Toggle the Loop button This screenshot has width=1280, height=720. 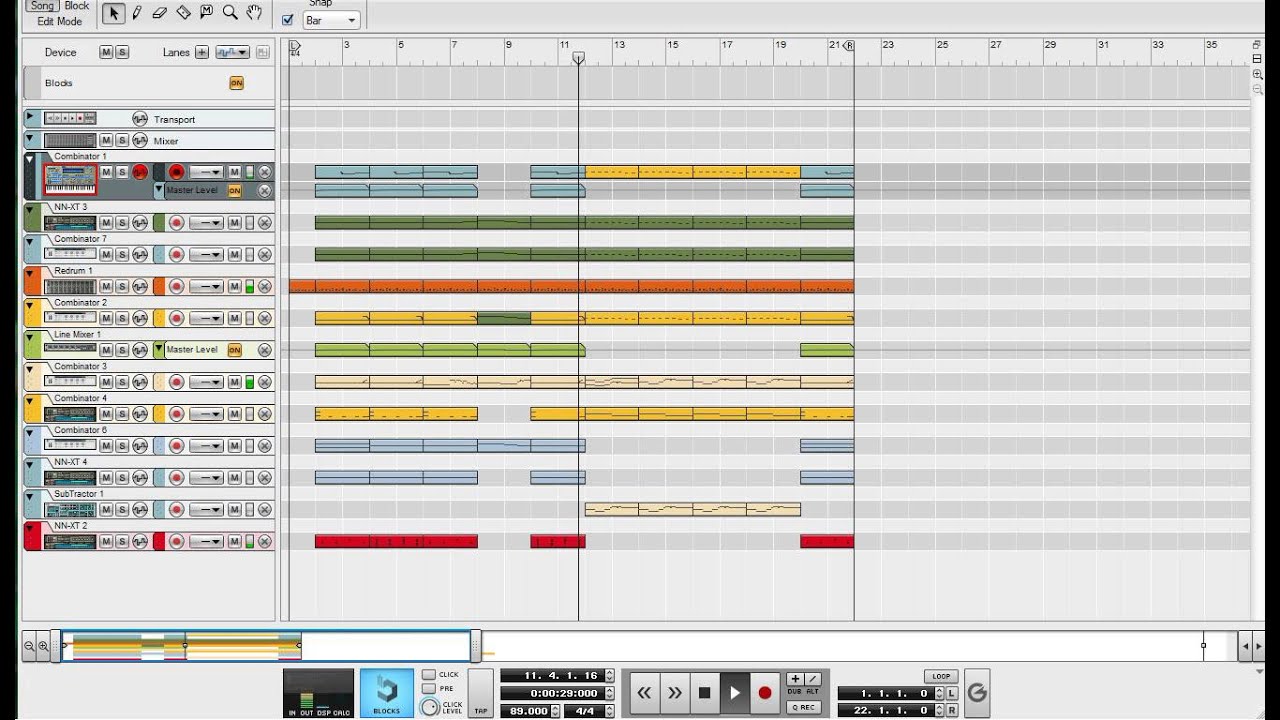[941, 676]
